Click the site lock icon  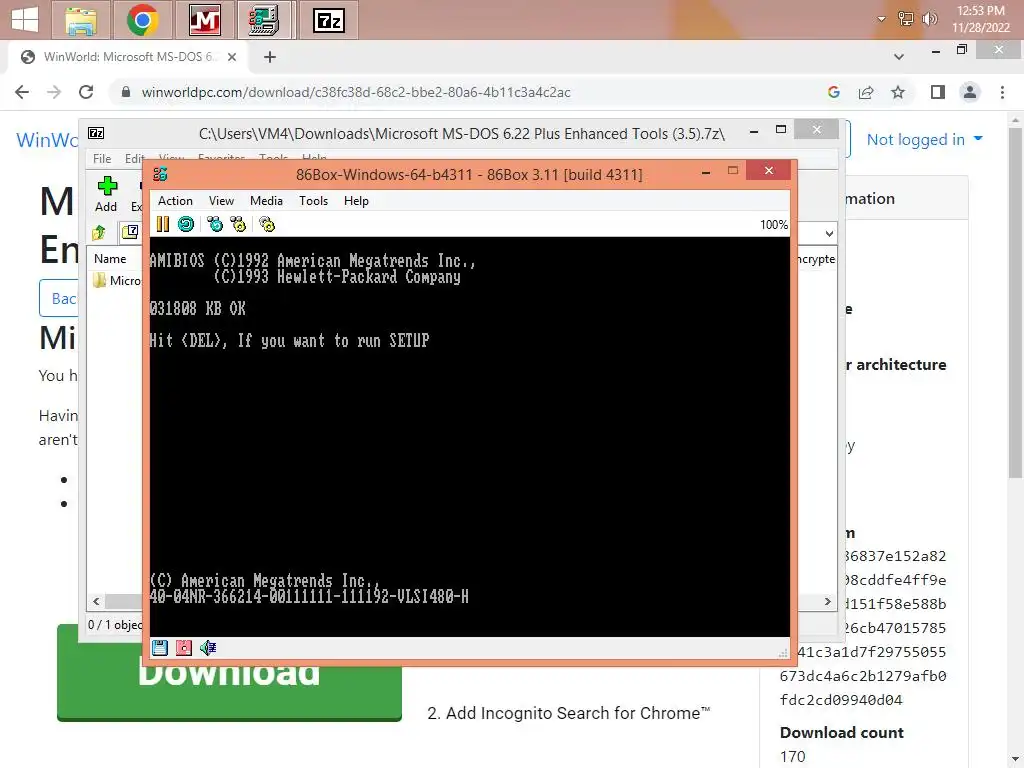pos(126,92)
